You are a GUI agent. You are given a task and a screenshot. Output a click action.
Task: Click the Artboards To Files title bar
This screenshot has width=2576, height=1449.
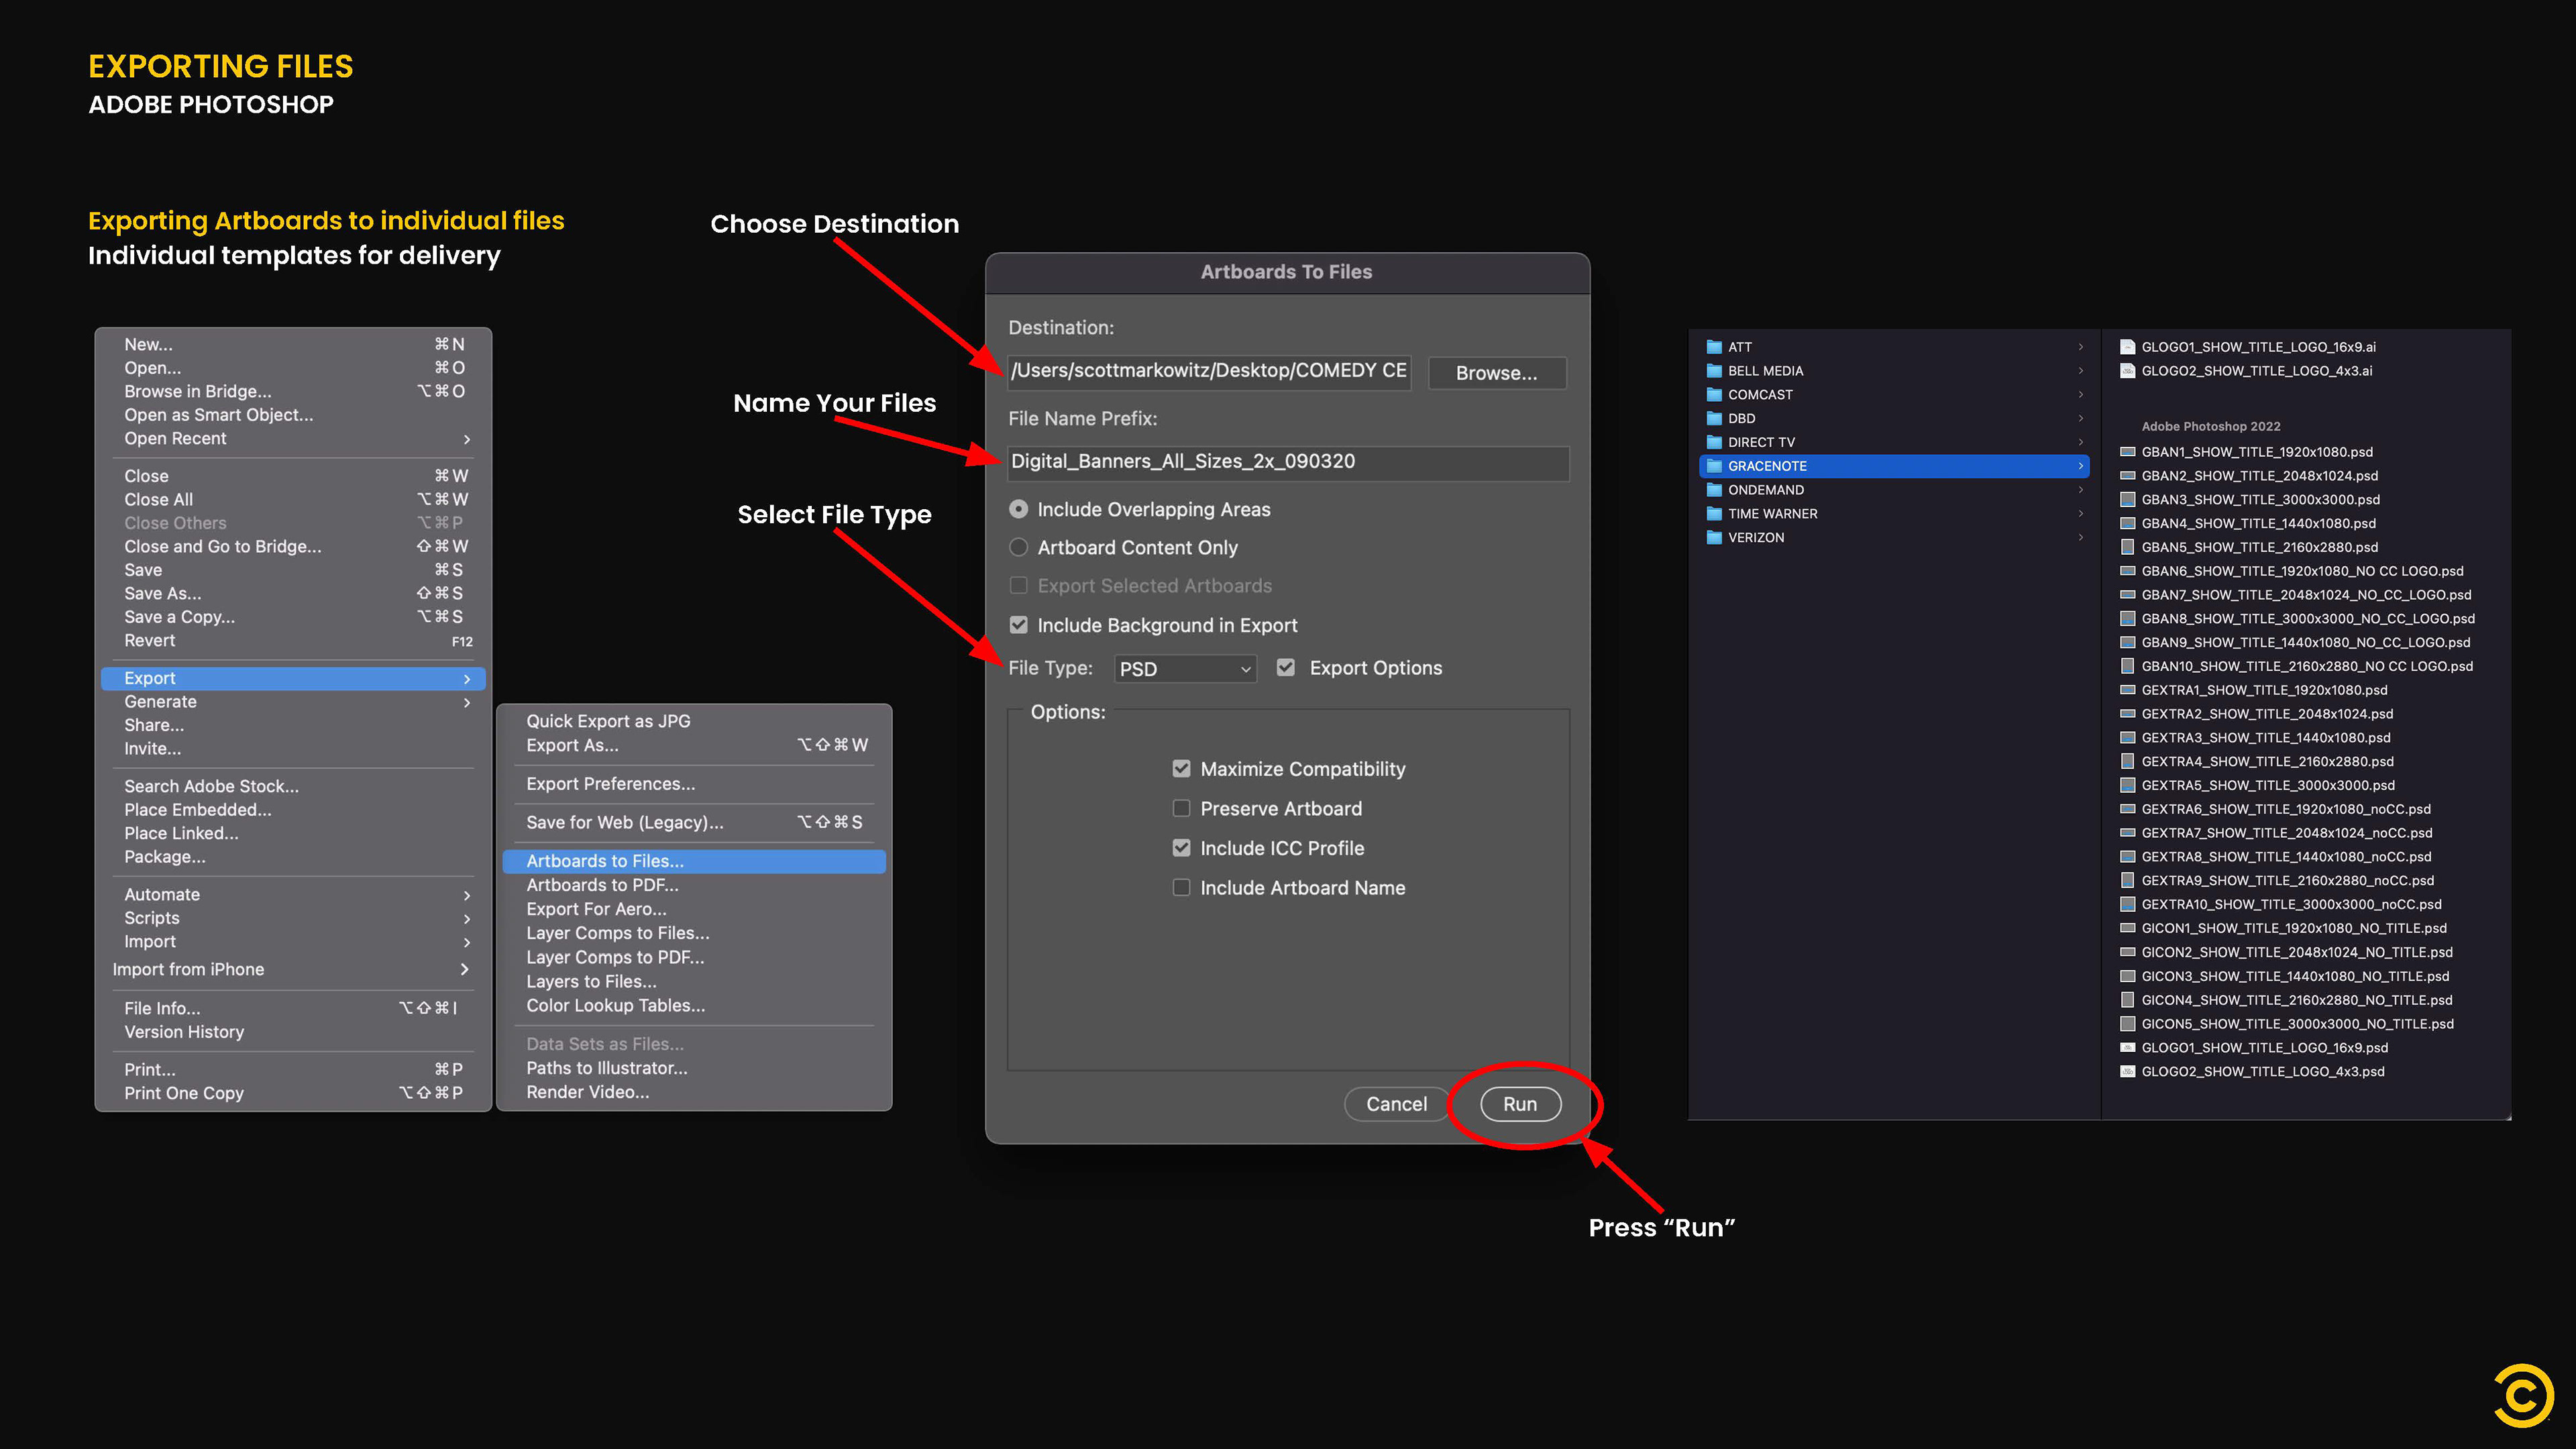click(1287, 272)
